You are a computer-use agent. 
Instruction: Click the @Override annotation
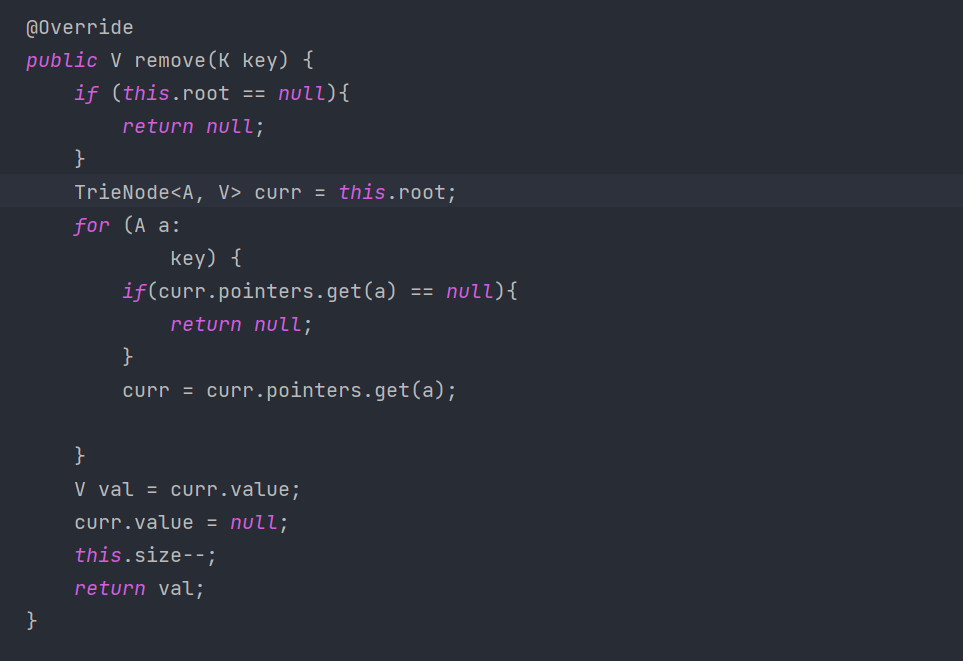(x=79, y=28)
